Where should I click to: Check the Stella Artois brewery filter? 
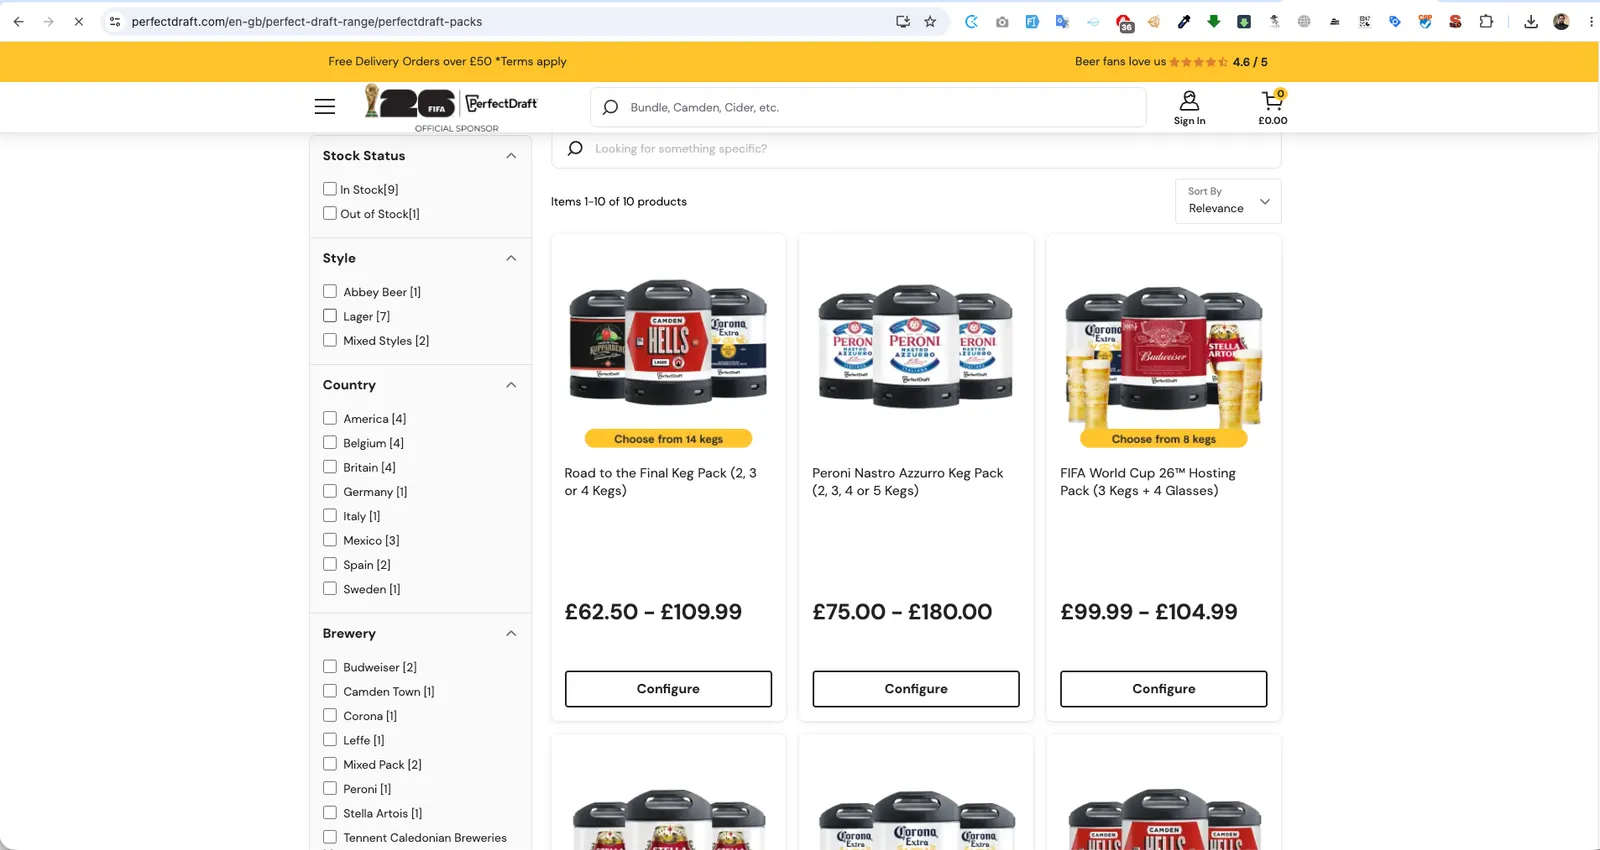pyautogui.click(x=330, y=813)
